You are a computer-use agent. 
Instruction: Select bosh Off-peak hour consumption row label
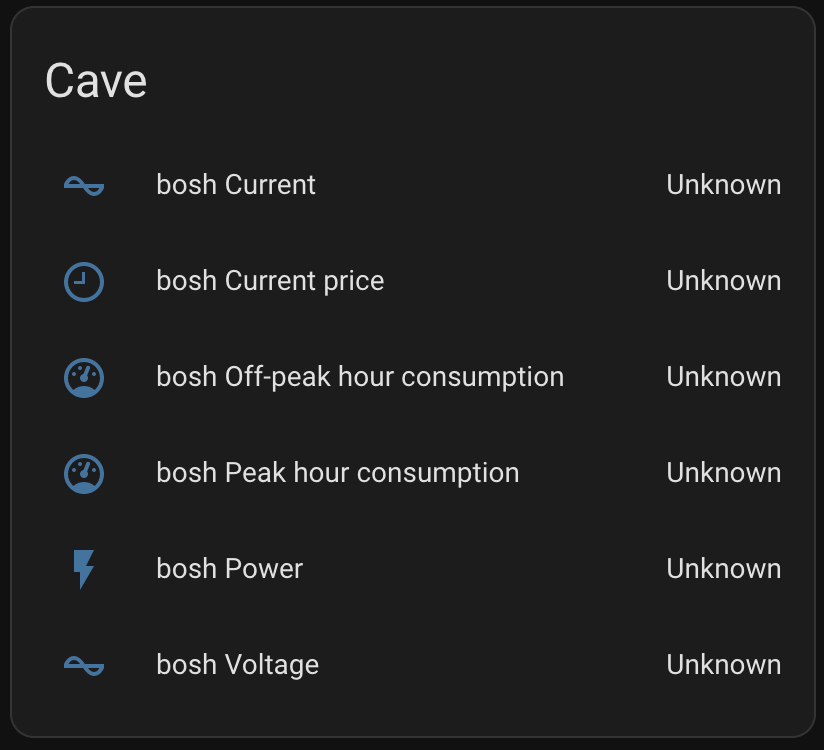(360, 377)
